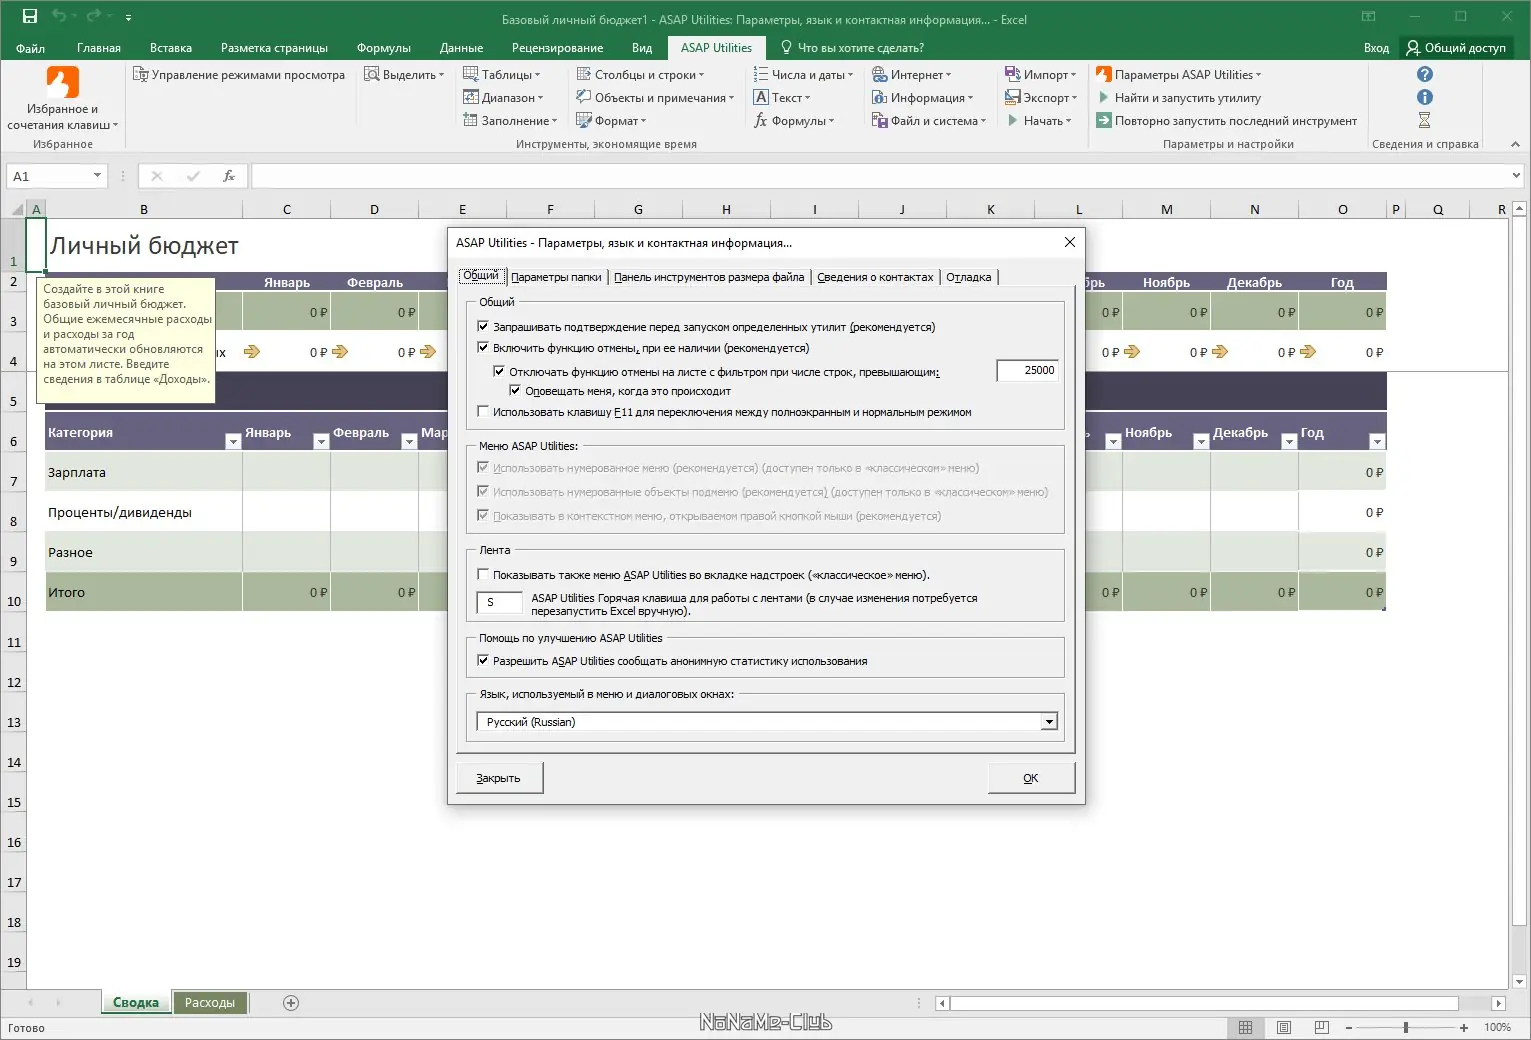This screenshot has height=1040, width=1531.
Task: Switch to 'Параметры папки' dialog tab
Action: click(x=556, y=277)
